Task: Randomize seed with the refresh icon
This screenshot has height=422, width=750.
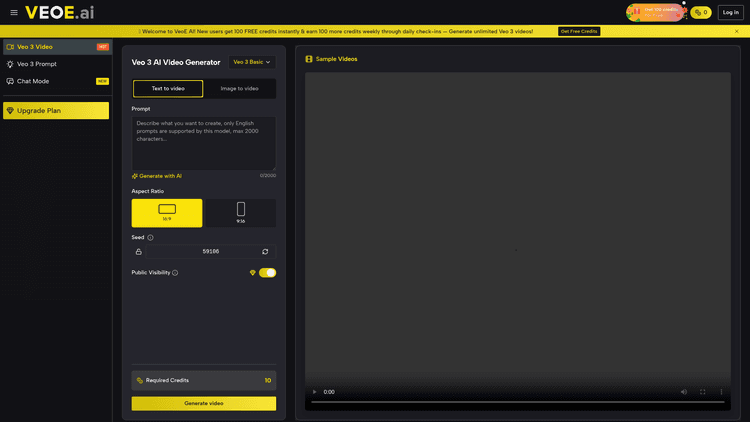Action: point(265,252)
